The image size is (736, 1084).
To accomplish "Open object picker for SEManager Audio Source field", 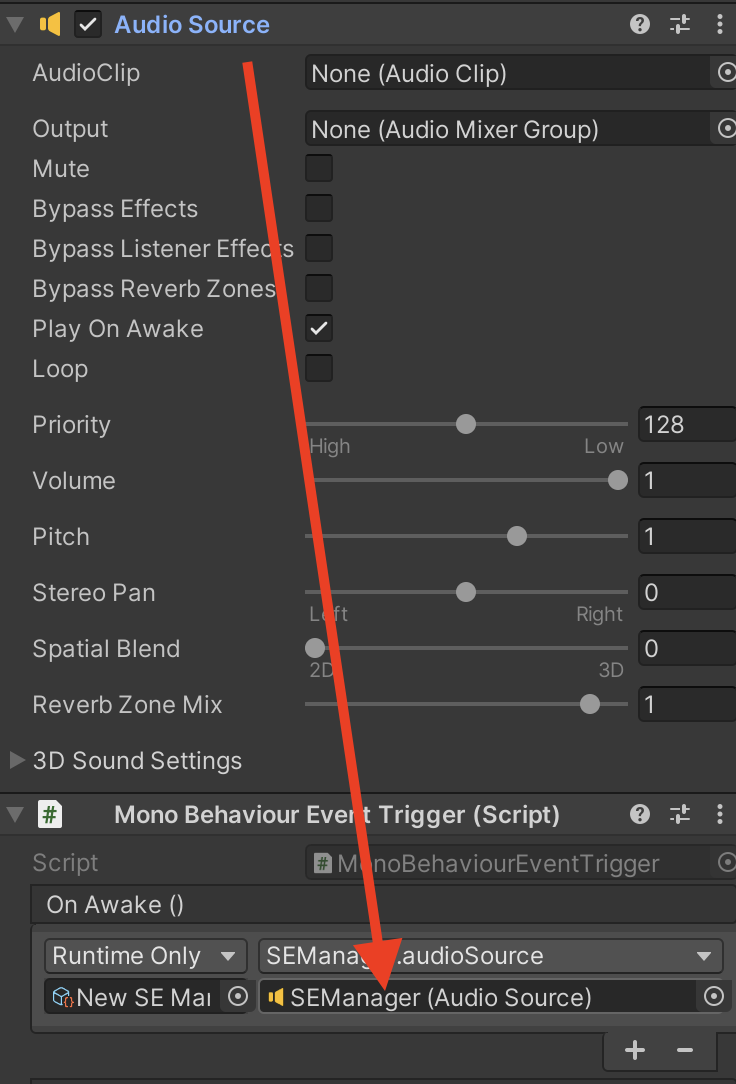I will [713, 996].
